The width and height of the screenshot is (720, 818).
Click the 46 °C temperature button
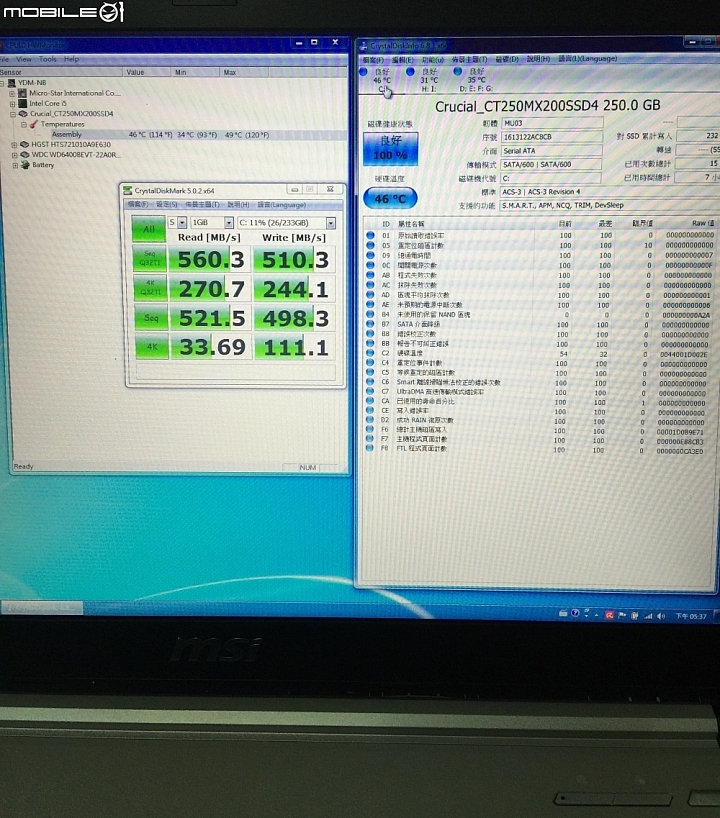[x=390, y=198]
